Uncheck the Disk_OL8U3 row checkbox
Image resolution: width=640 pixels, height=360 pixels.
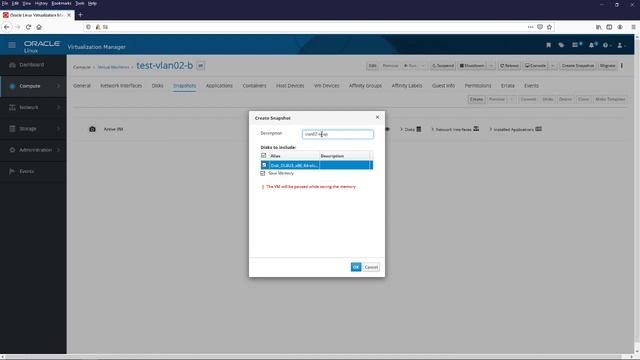(264, 165)
